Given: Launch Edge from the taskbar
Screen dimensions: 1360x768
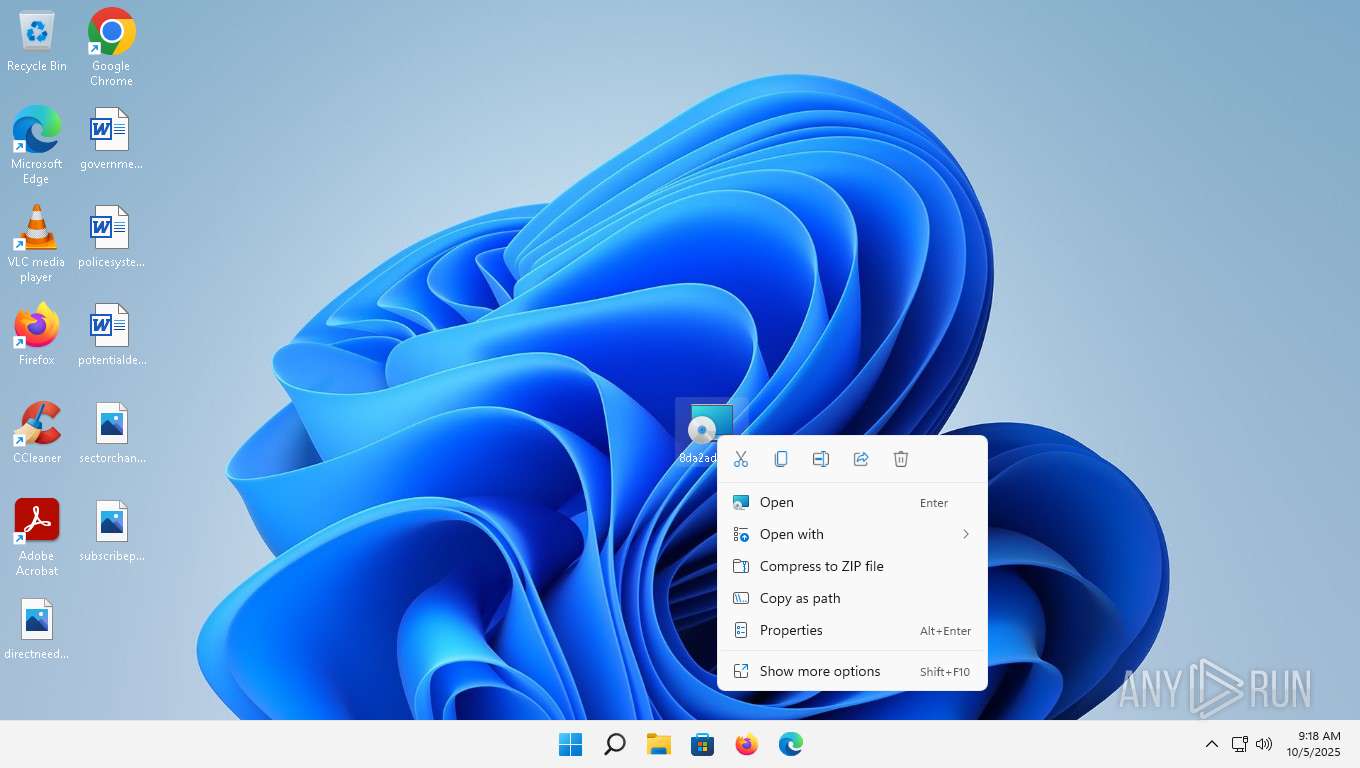Looking at the screenshot, I should coord(791,744).
